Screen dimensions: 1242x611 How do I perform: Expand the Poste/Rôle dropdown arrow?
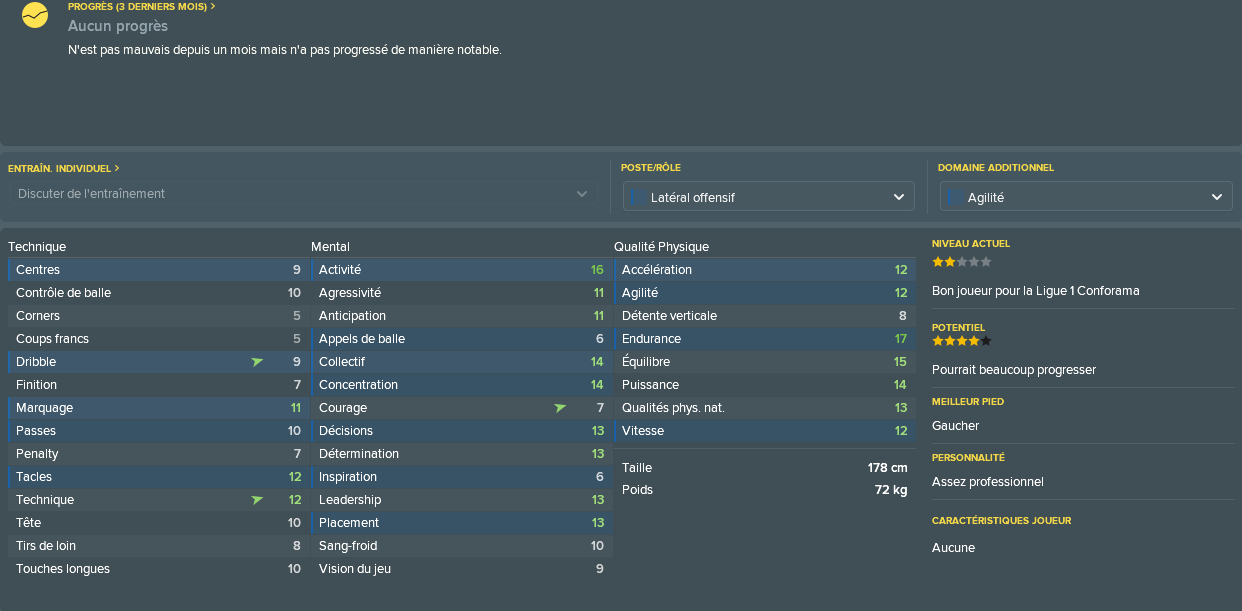[x=898, y=197]
